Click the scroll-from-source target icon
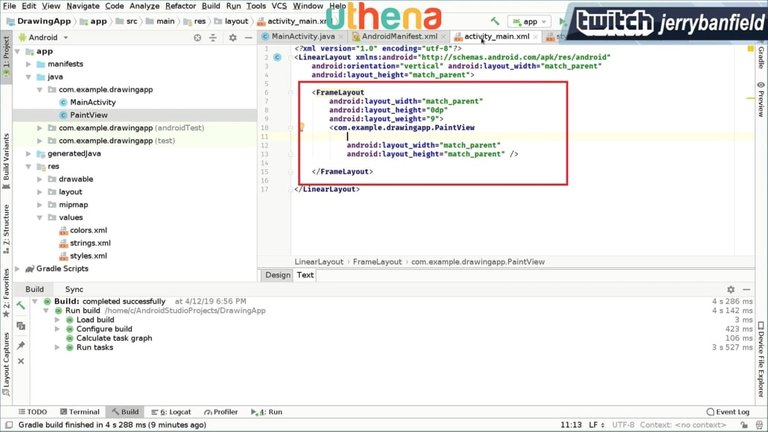This screenshot has height=432, width=768. pos(198,37)
